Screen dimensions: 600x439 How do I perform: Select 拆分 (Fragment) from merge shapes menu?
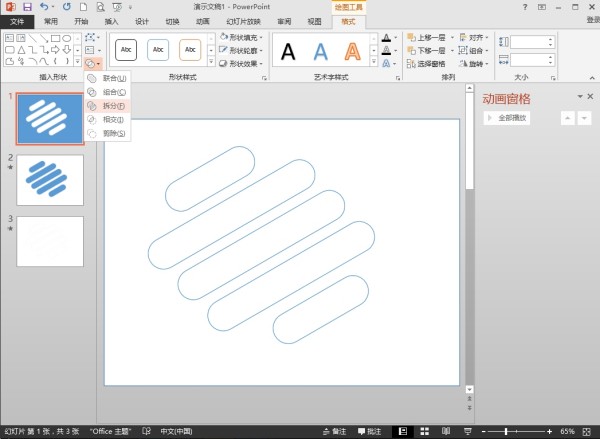113,105
